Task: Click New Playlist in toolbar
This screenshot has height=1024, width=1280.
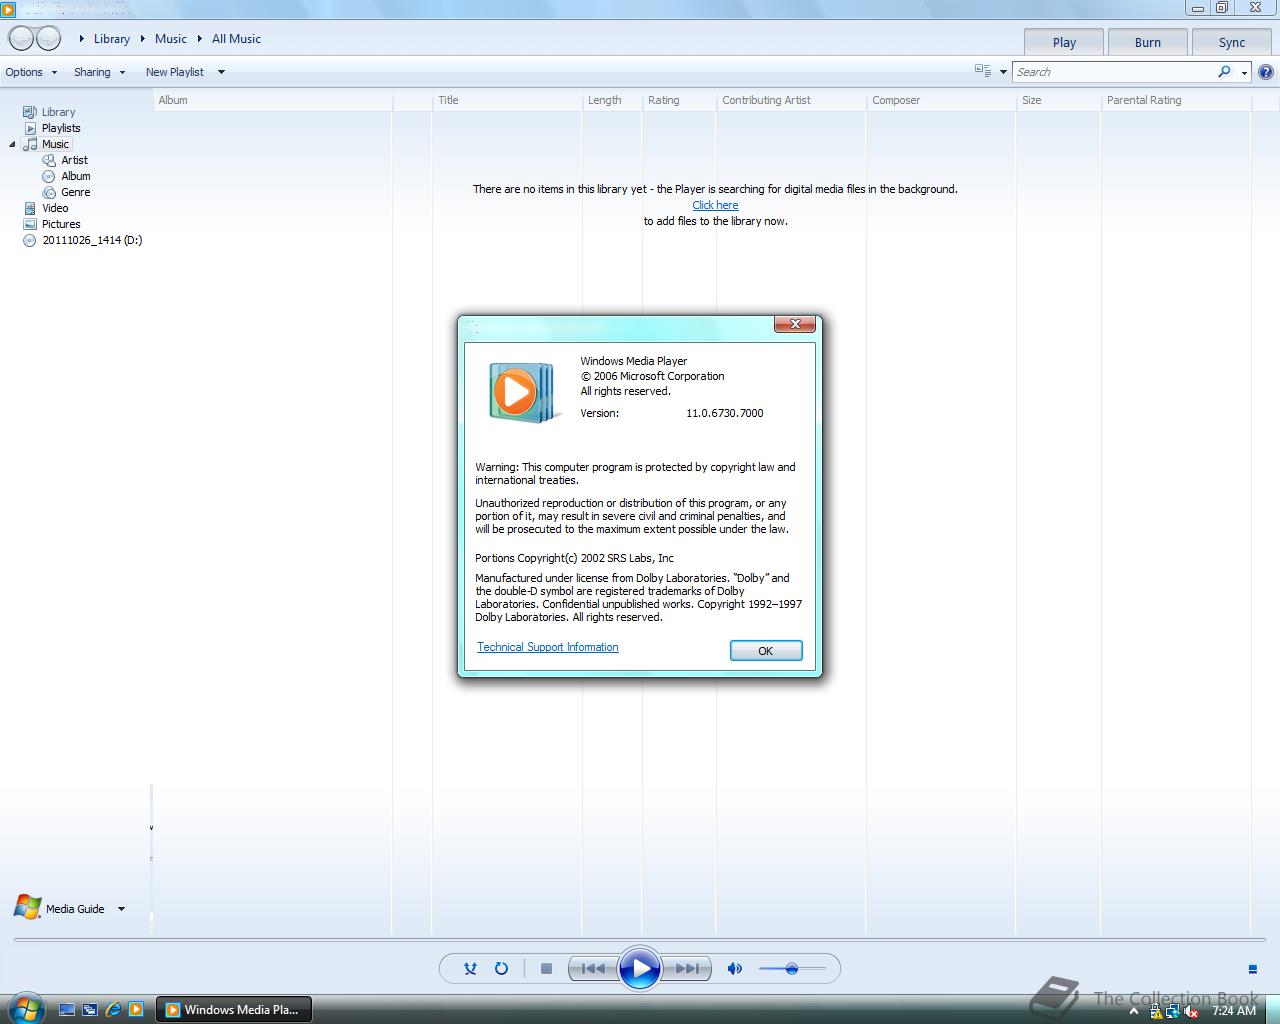Action: (175, 72)
